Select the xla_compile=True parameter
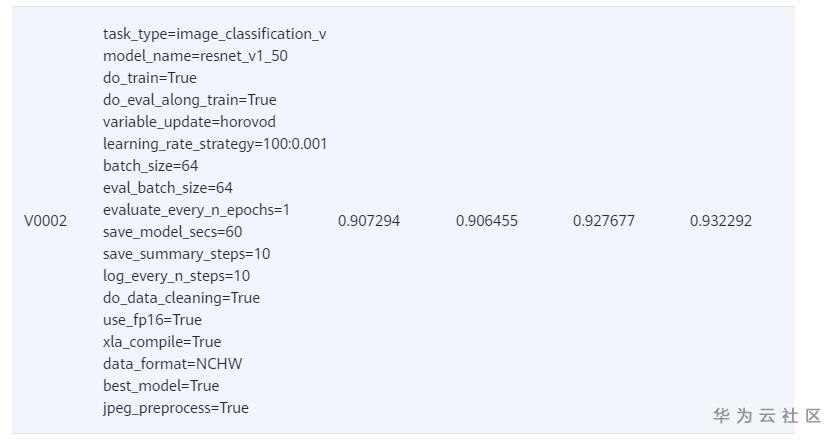The image size is (834, 441). [x=162, y=342]
